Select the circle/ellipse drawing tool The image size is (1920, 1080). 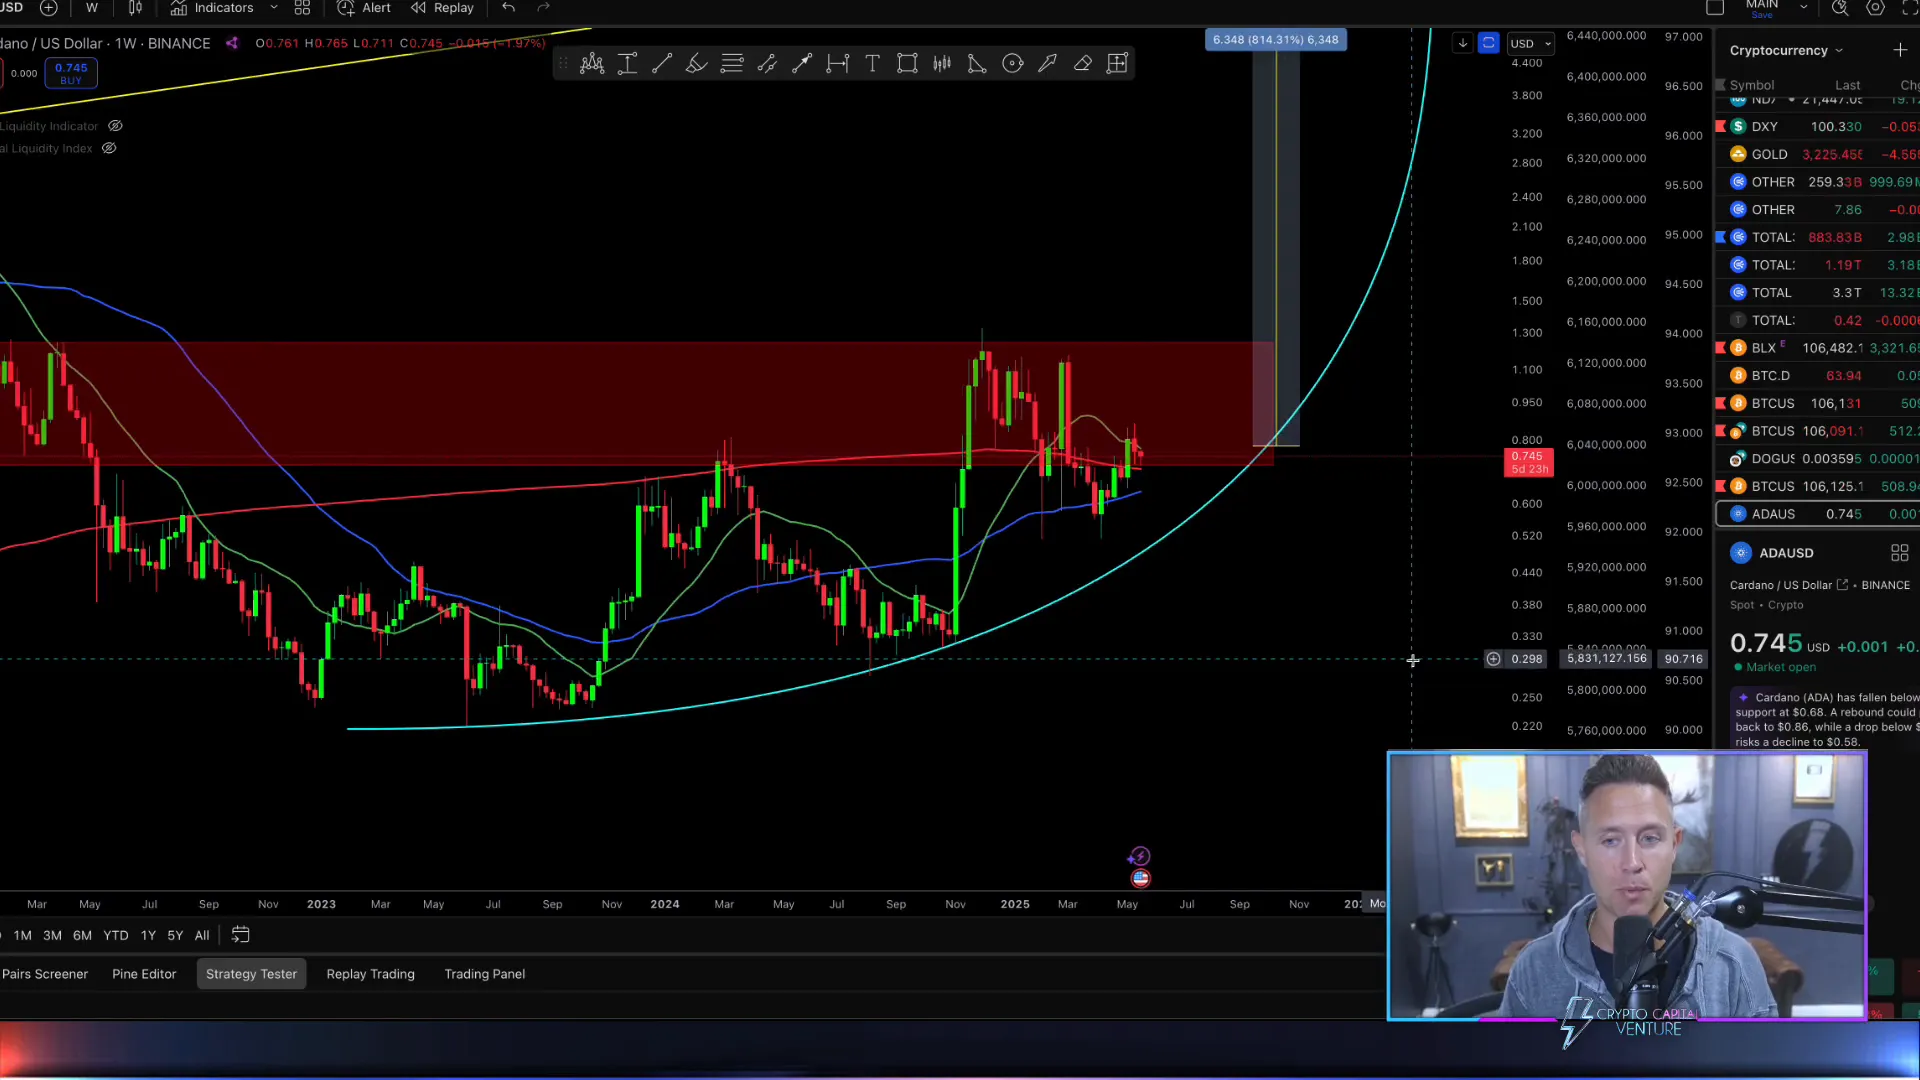coord(1013,64)
